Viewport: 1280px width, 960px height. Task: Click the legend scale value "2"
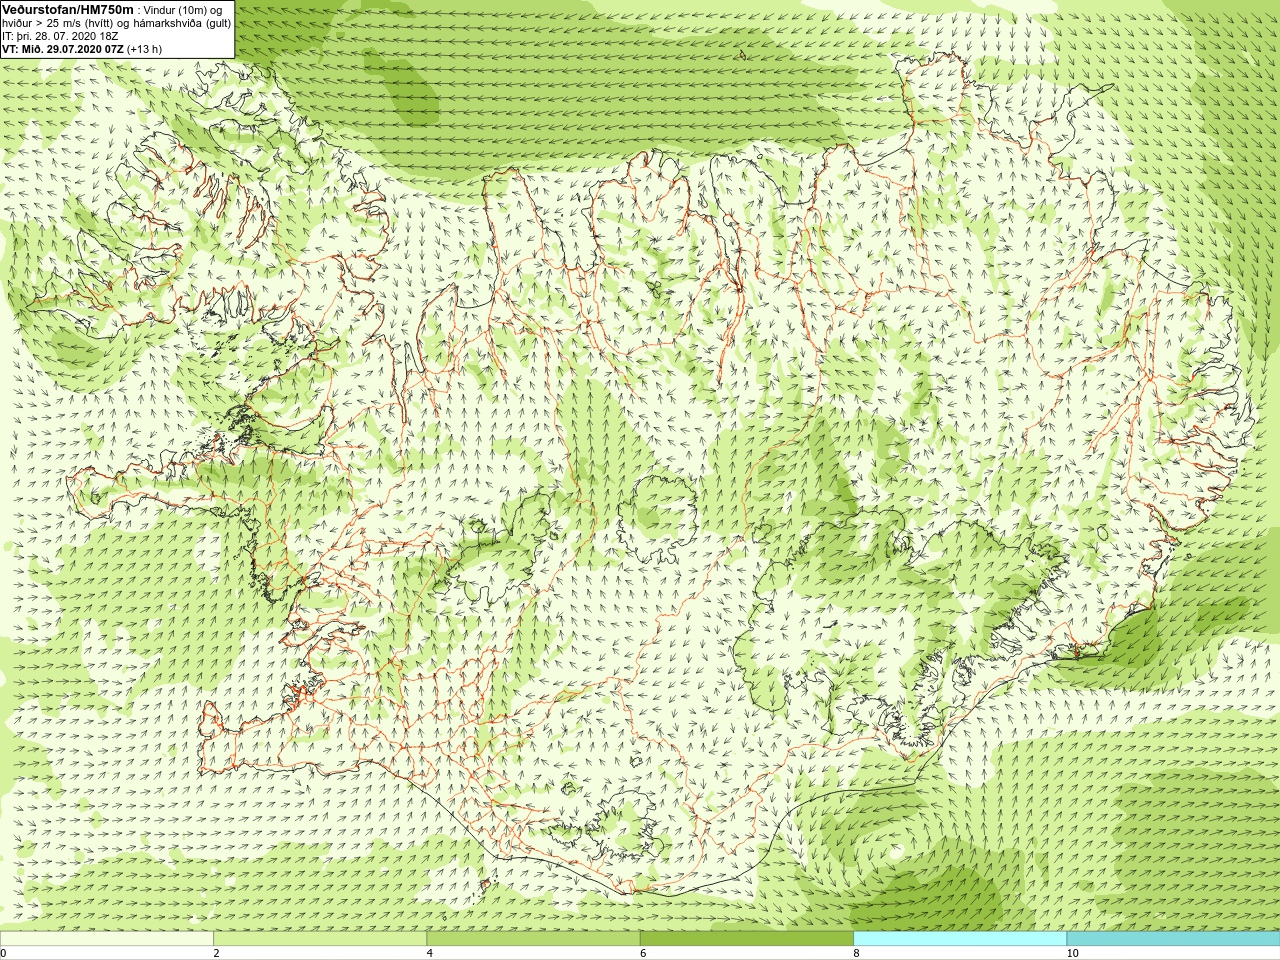[x=216, y=953]
